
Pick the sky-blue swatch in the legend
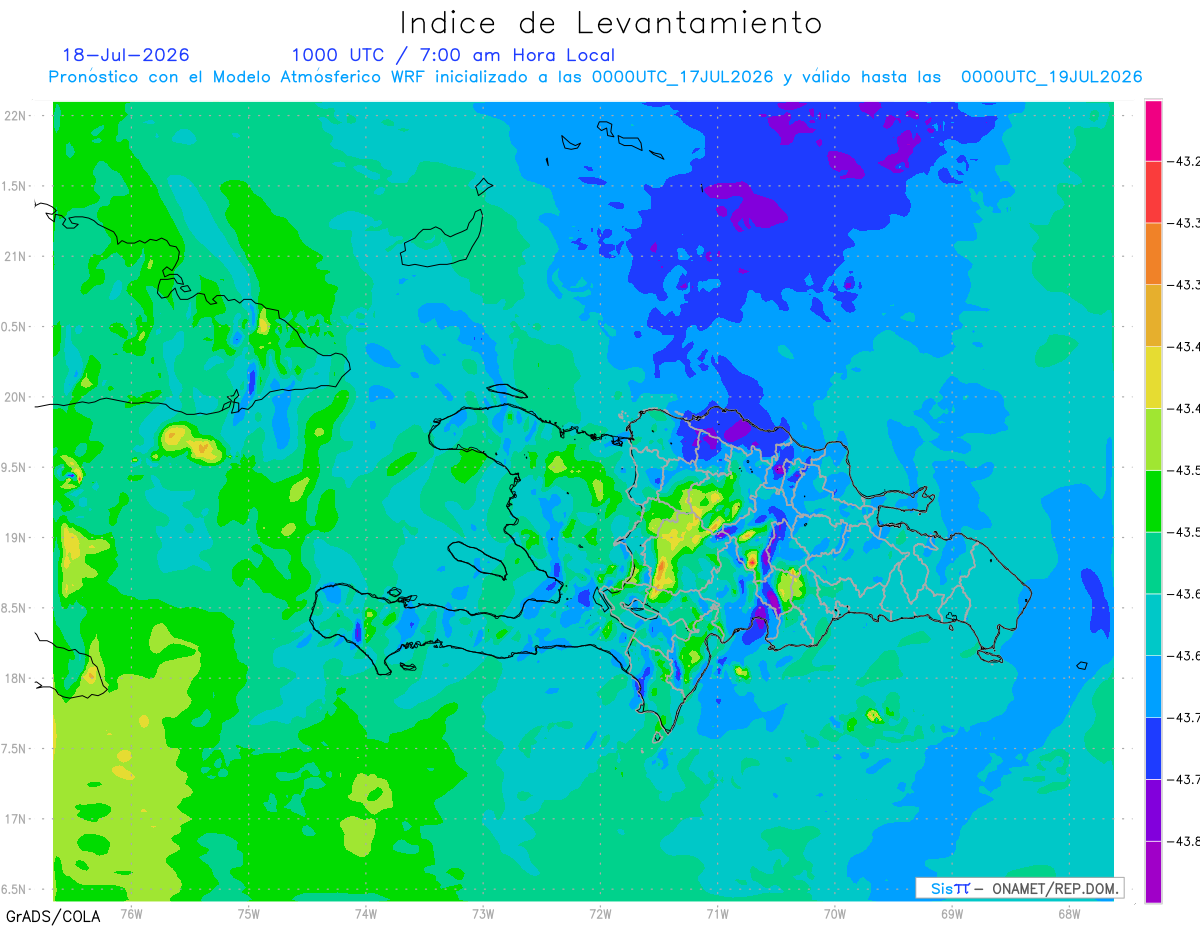pos(1153,686)
